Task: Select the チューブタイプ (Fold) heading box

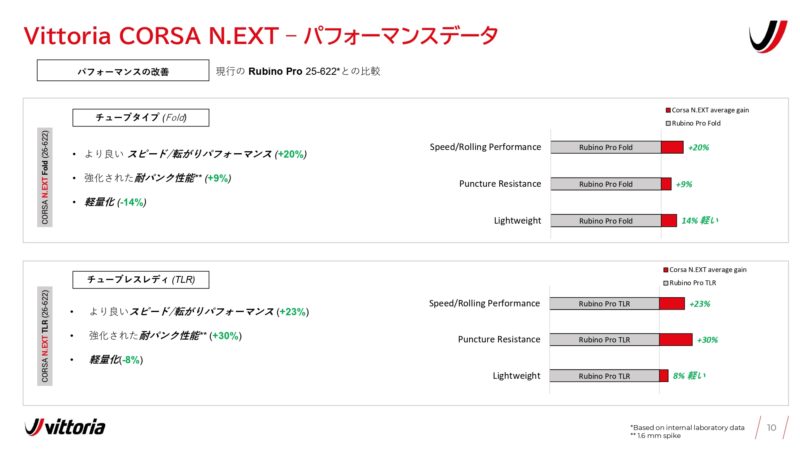Action: coord(139,117)
